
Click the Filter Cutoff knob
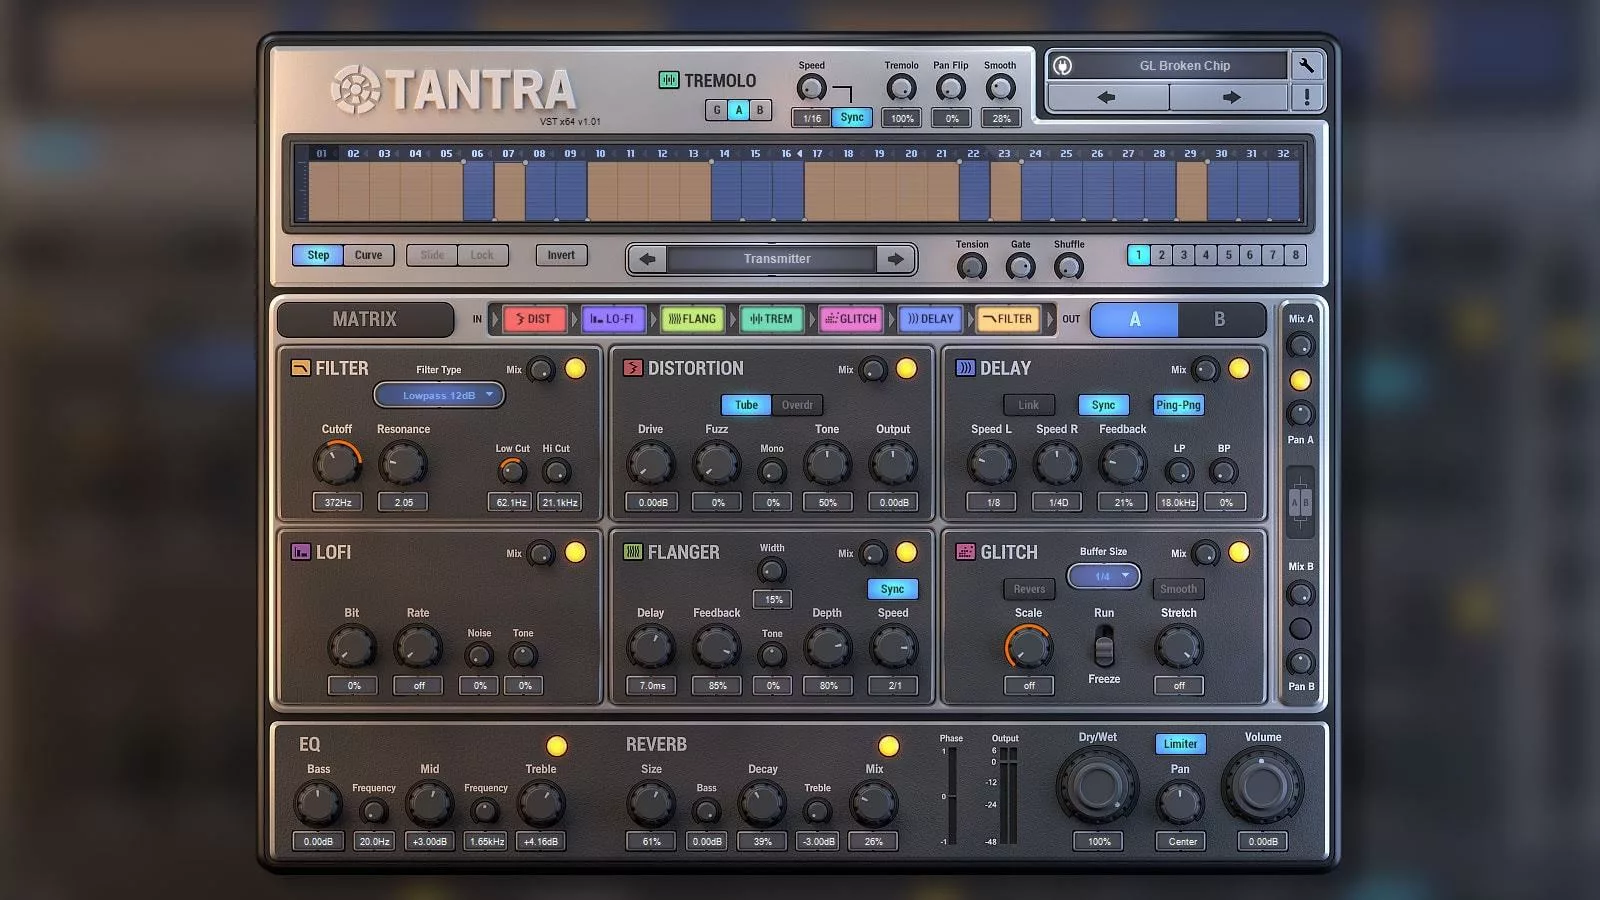pyautogui.click(x=338, y=464)
